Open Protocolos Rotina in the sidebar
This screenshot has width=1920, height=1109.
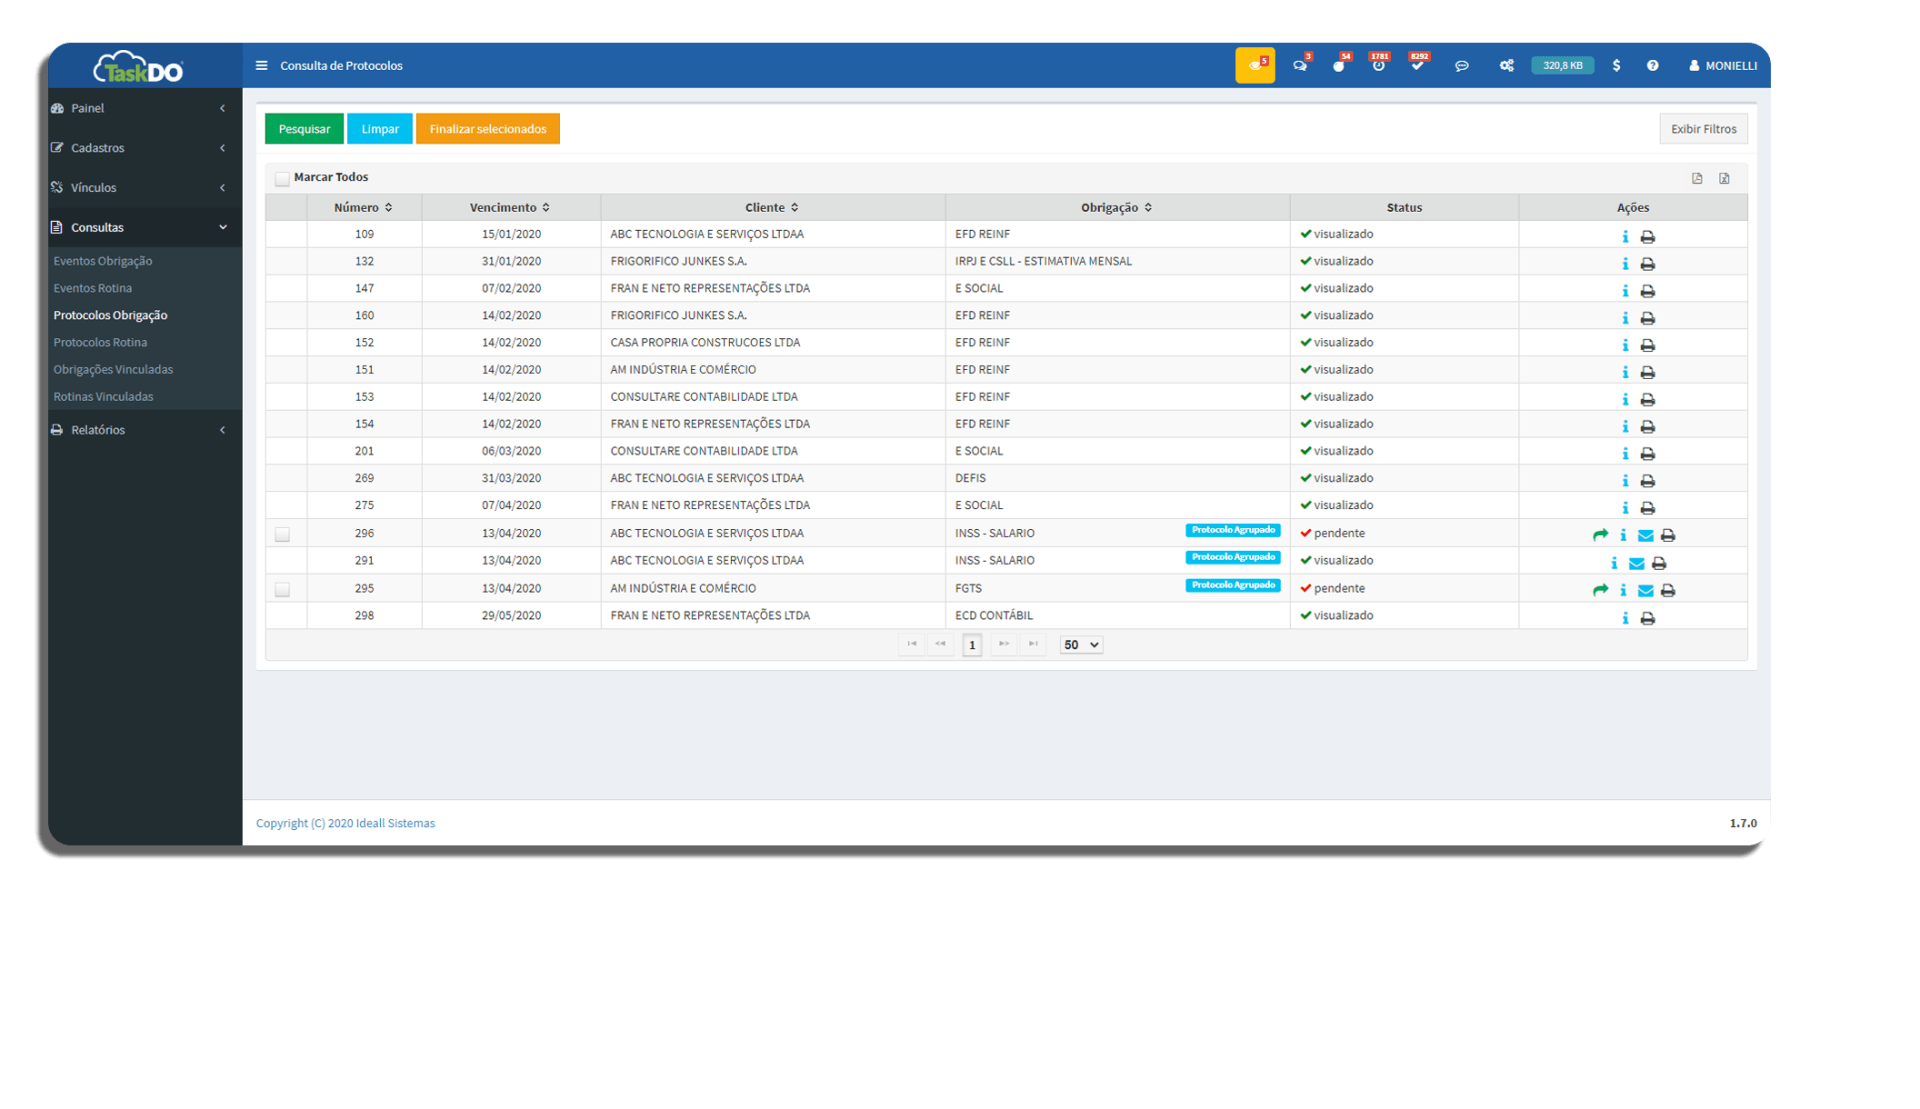pos(100,343)
